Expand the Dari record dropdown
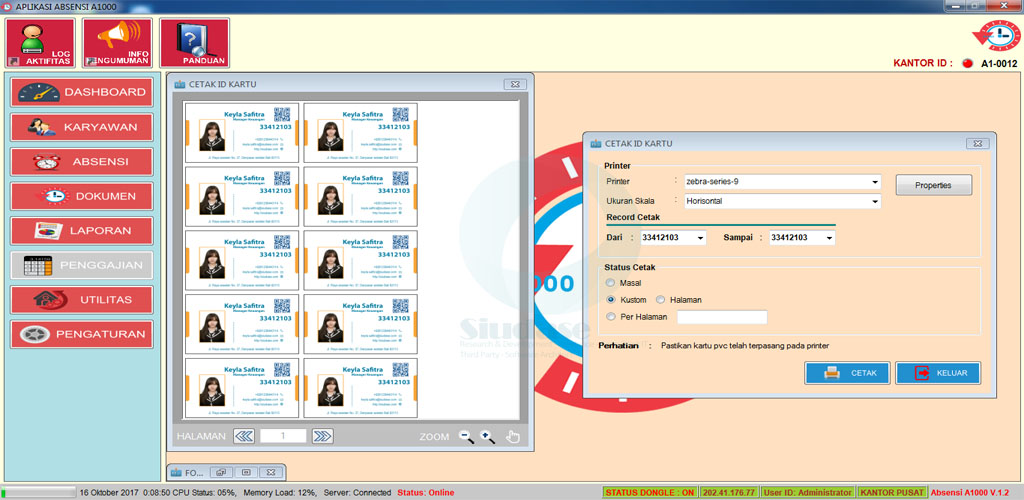This screenshot has width=1024, height=500. click(x=700, y=238)
